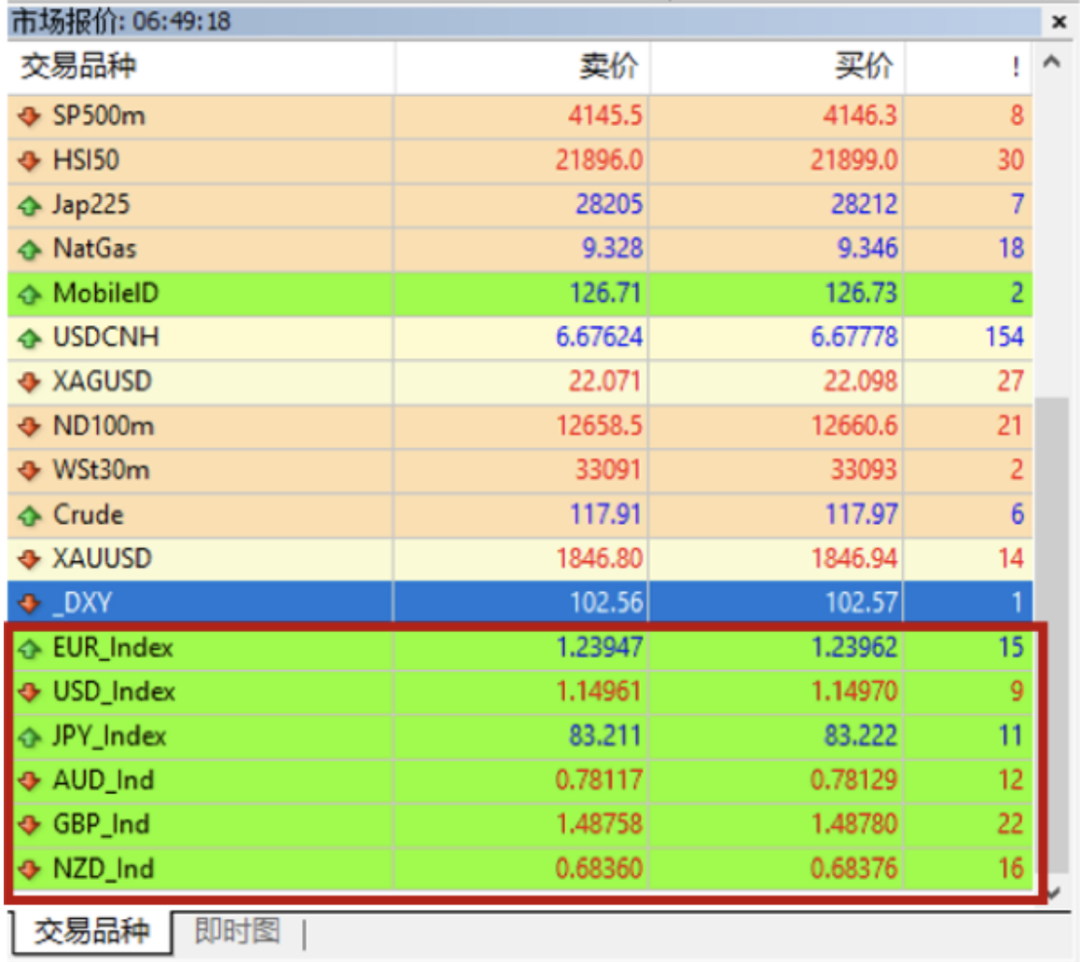Click the XAGUSD ask price 22.098
This screenshot has width=1080, height=962.
click(x=861, y=381)
